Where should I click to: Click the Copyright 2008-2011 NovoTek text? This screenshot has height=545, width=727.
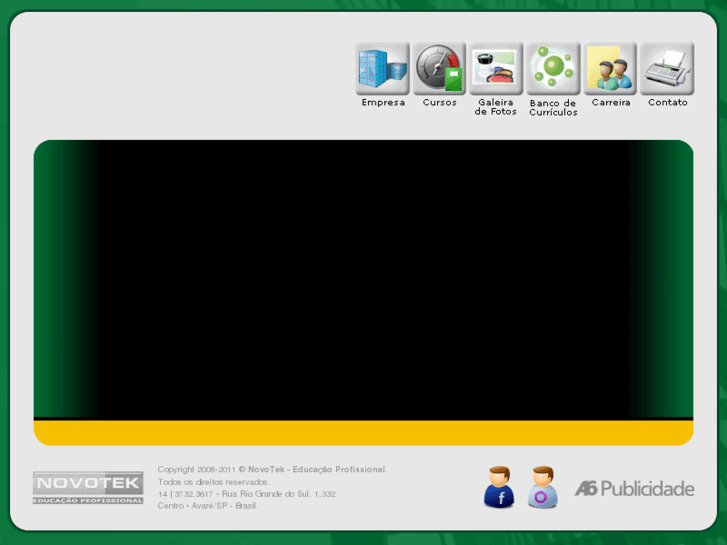click(272, 469)
